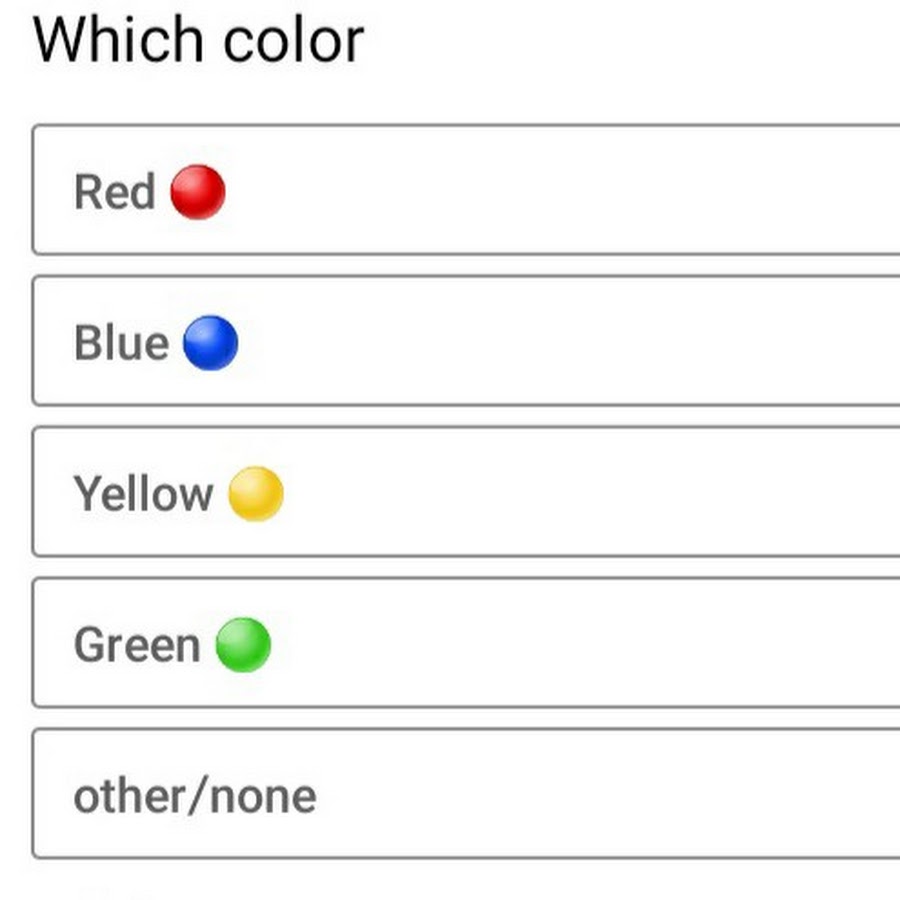Click empty space inside the Green option box
Viewport: 900px width, 900px height.
tap(600, 643)
